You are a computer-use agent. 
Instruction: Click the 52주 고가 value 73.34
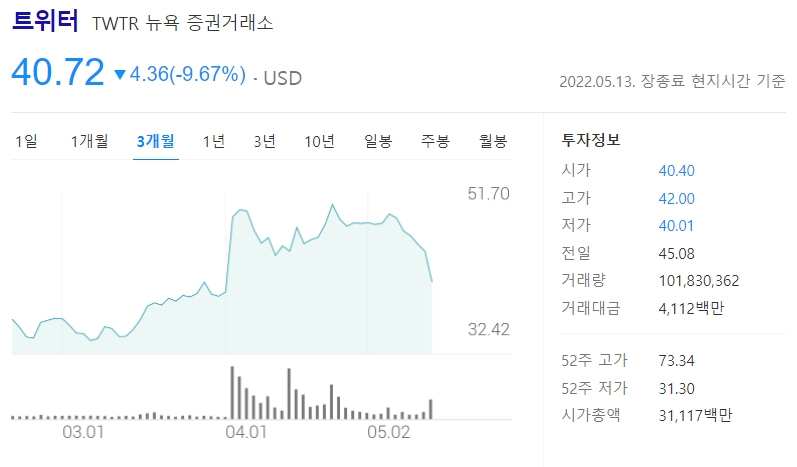[677, 361]
